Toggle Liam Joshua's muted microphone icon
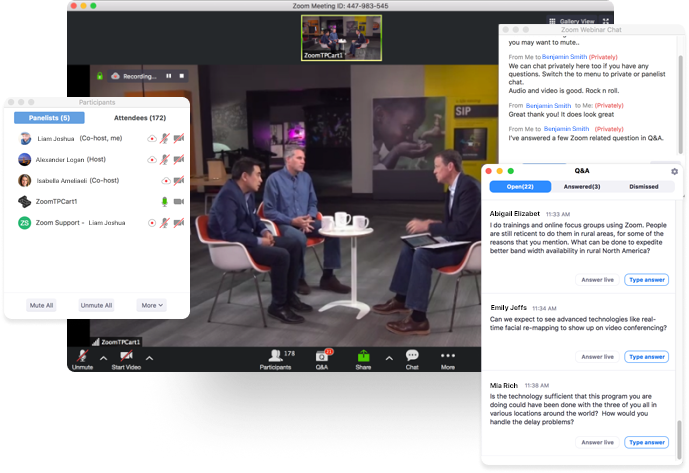 point(164,138)
